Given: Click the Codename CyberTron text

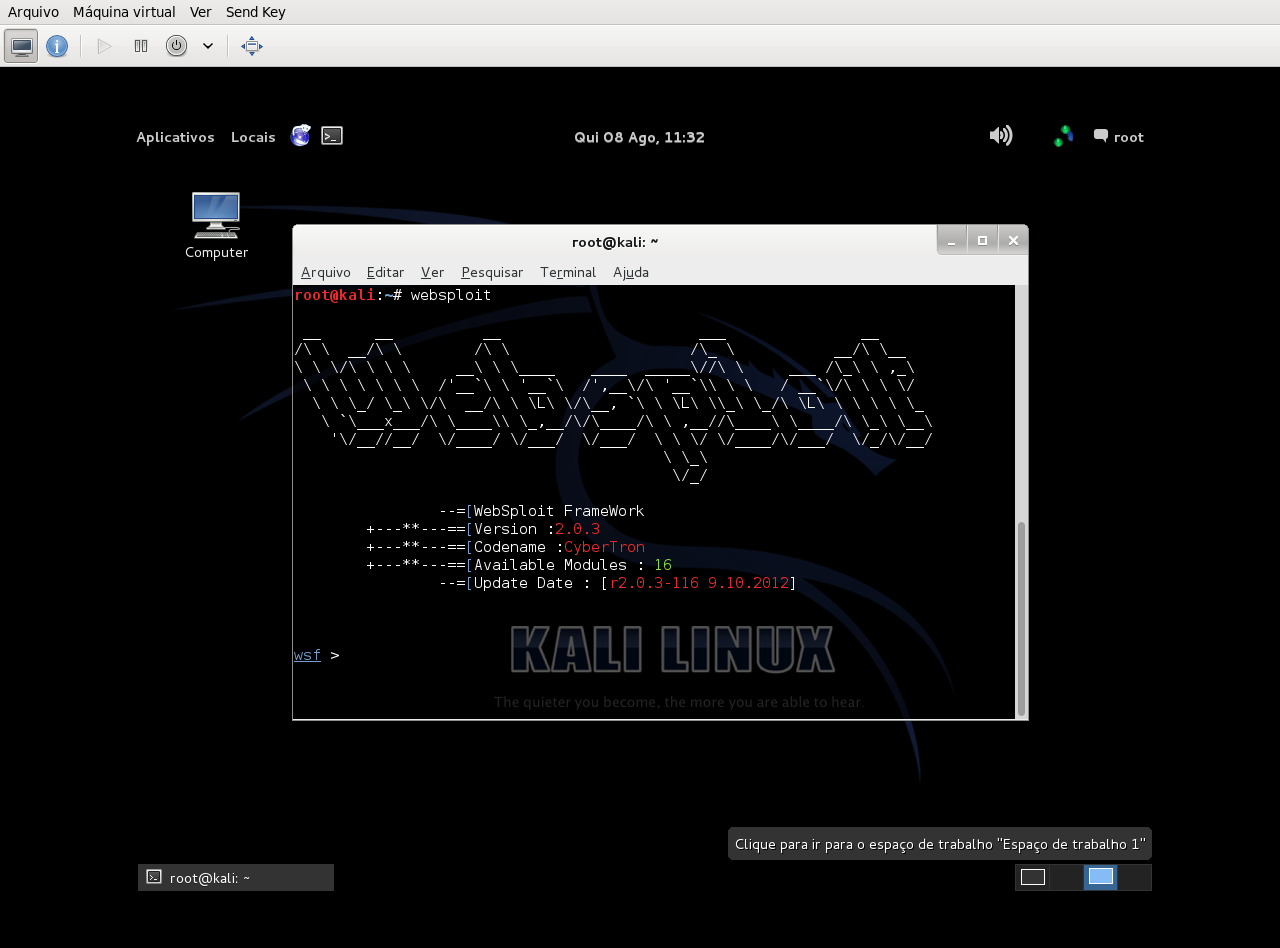Looking at the screenshot, I should [559, 547].
